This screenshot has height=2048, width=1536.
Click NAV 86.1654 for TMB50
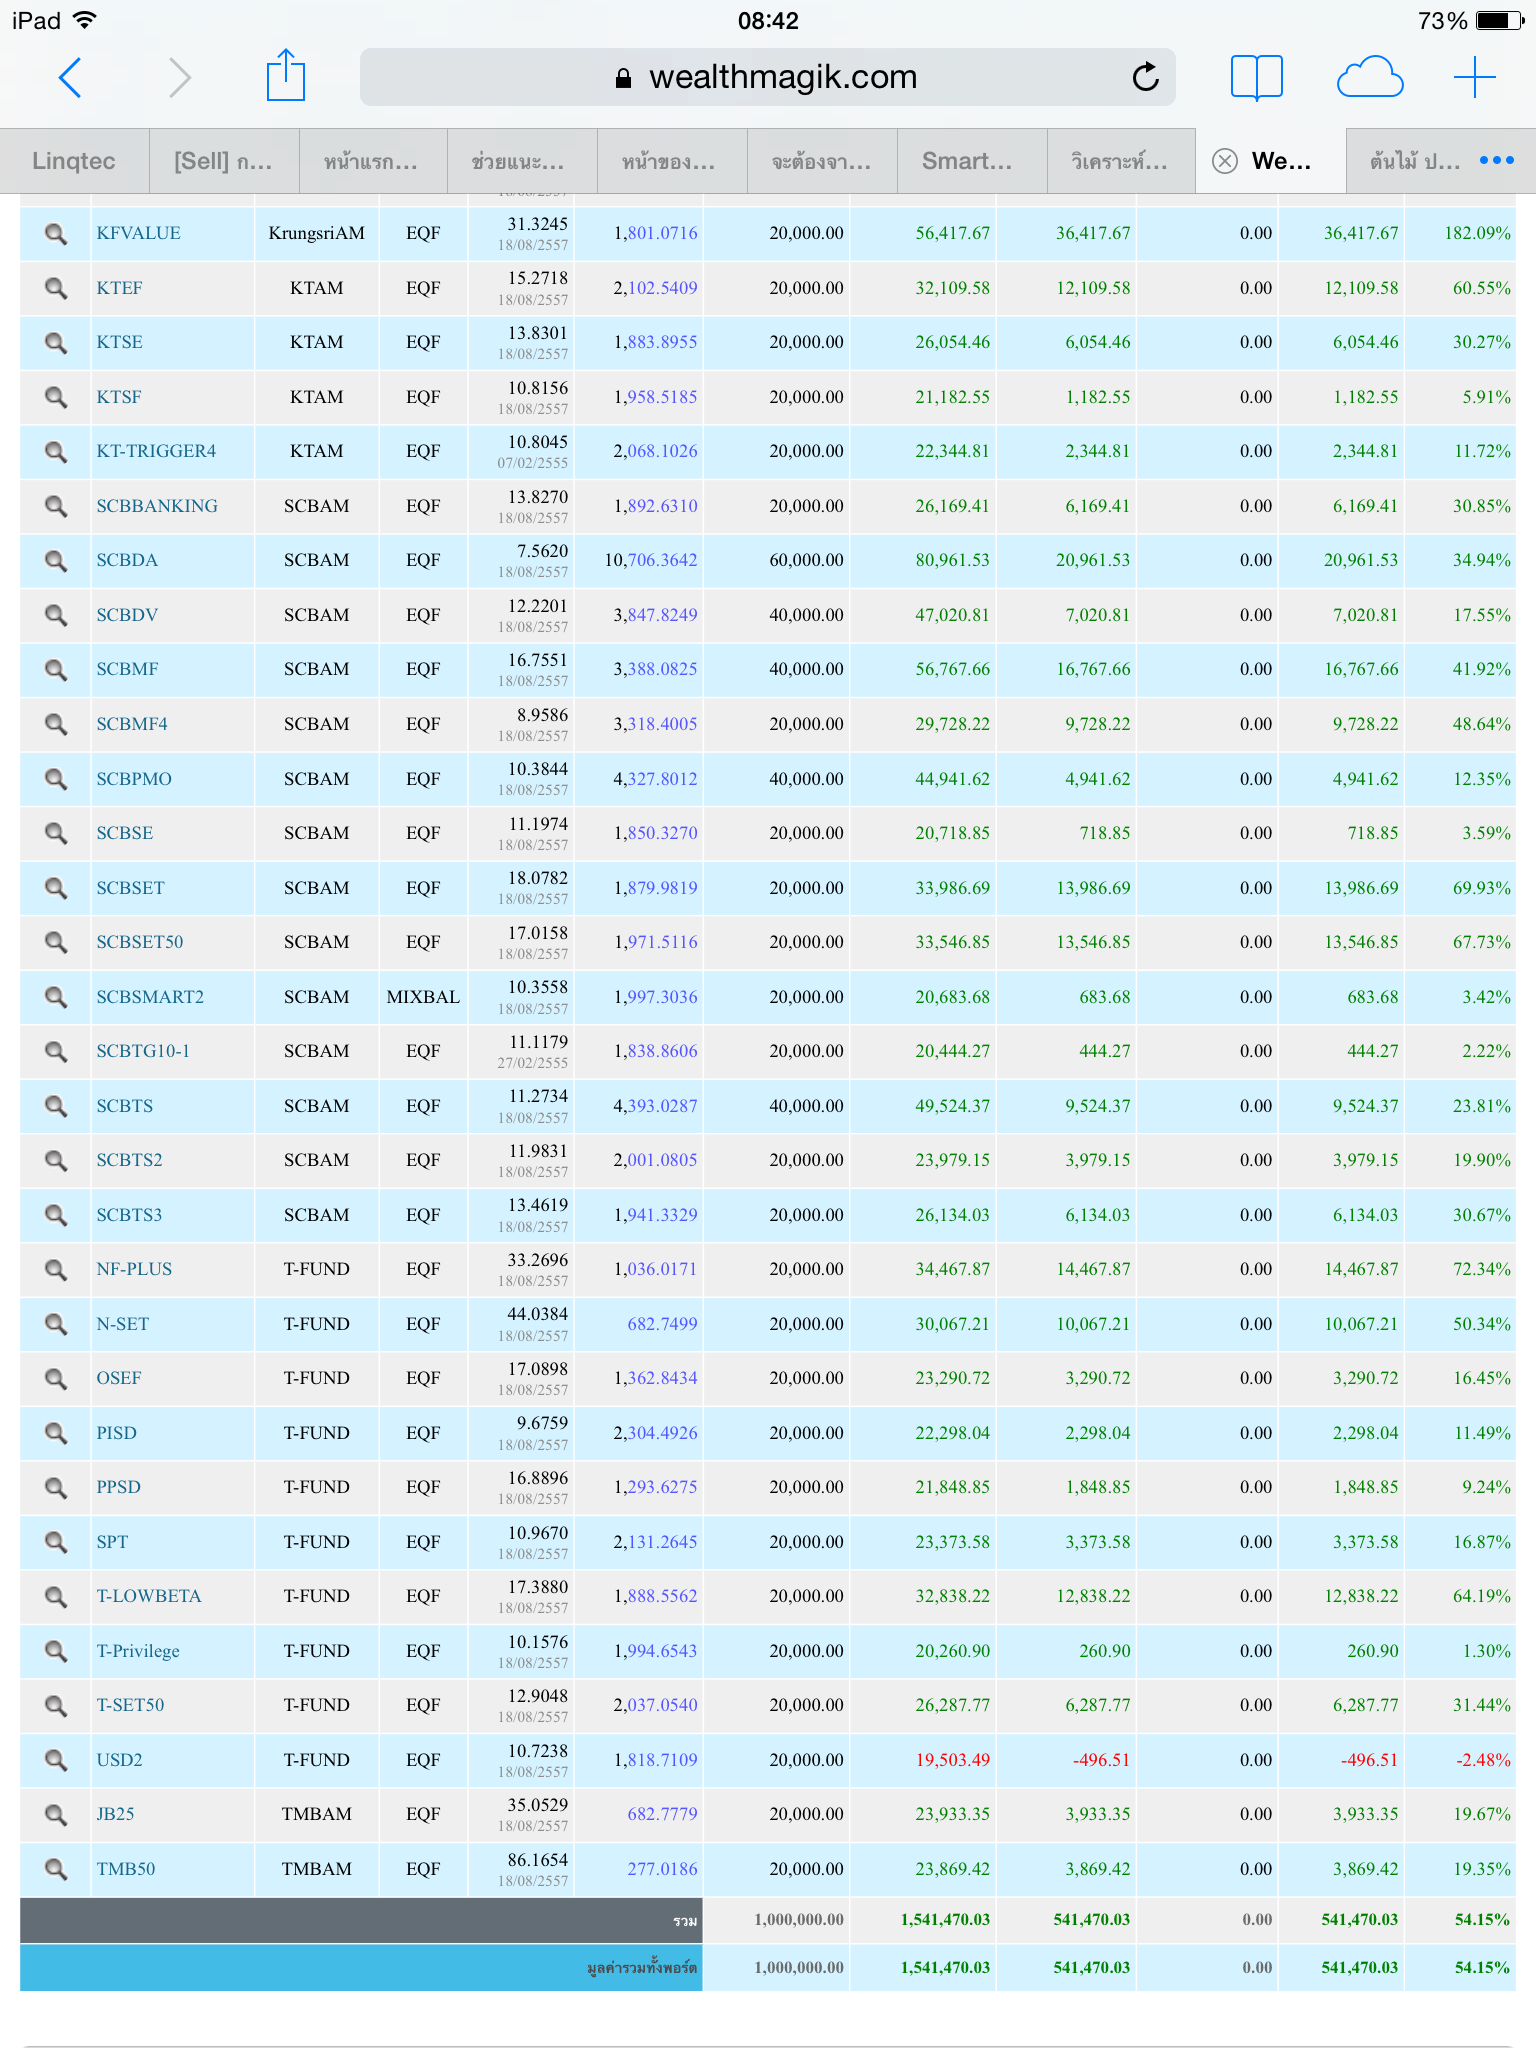coord(537,1860)
